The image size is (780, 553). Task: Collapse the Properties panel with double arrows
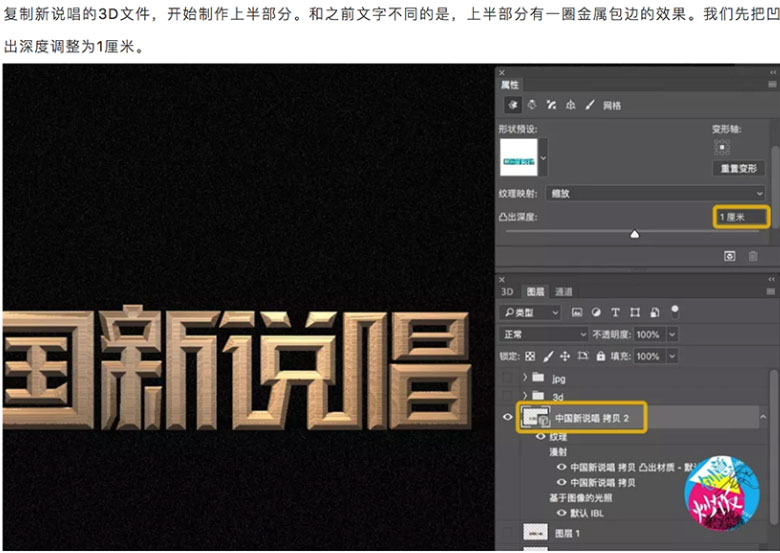(x=773, y=73)
